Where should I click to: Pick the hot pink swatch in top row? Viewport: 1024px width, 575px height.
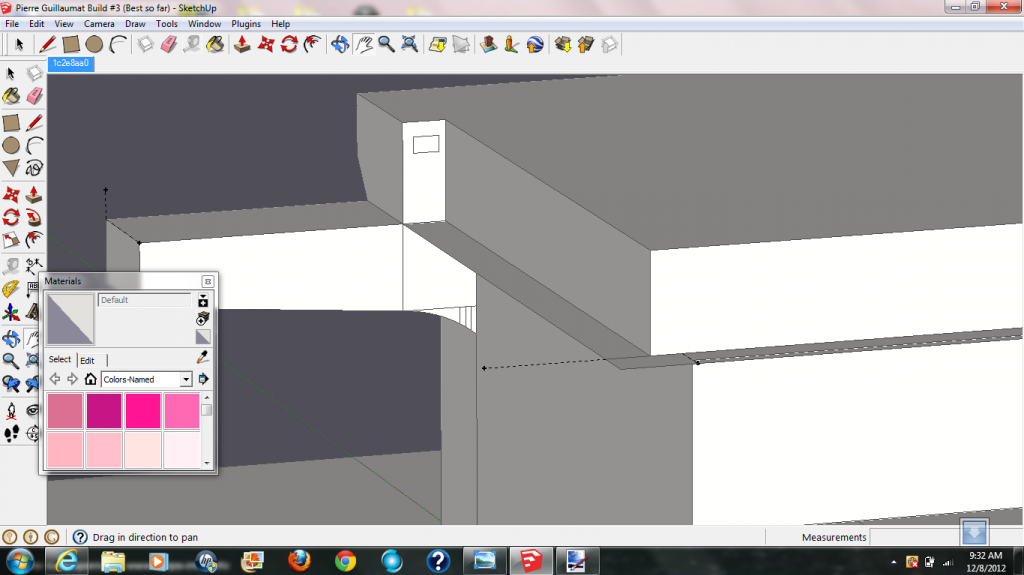click(x=143, y=411)
